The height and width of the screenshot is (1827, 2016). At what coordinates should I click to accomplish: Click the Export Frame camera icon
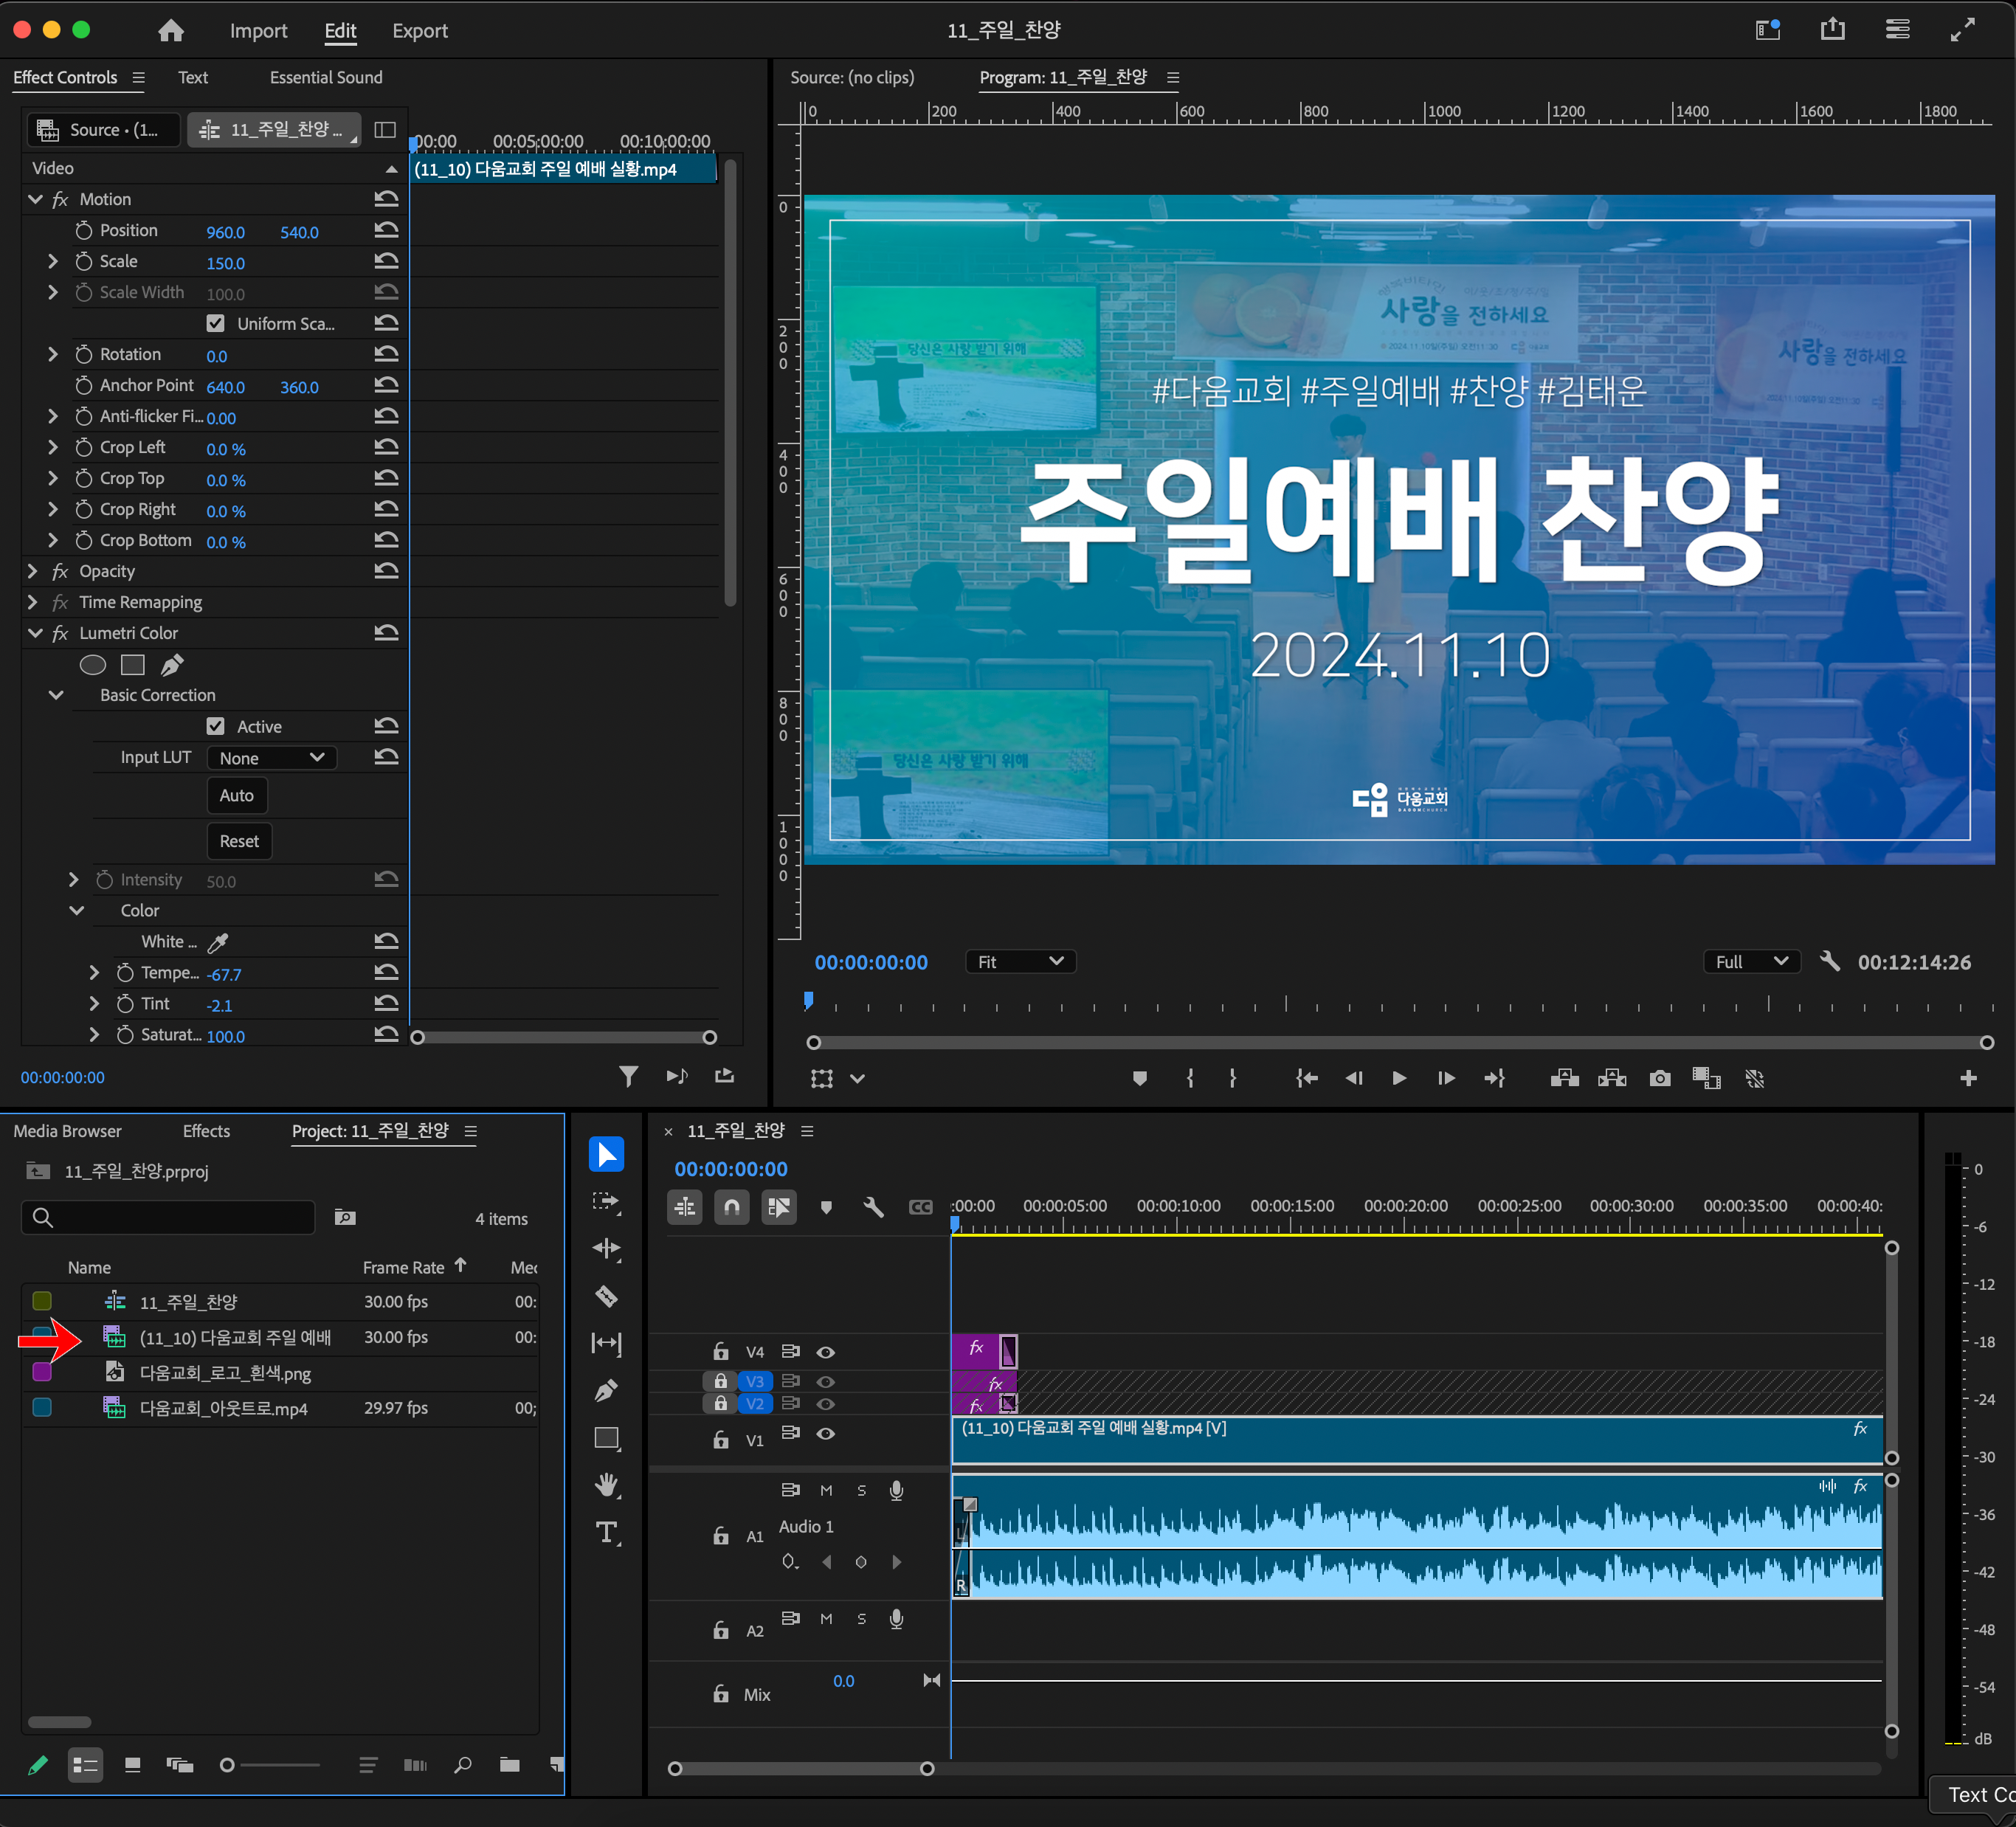click(x=1660, y=1078)
